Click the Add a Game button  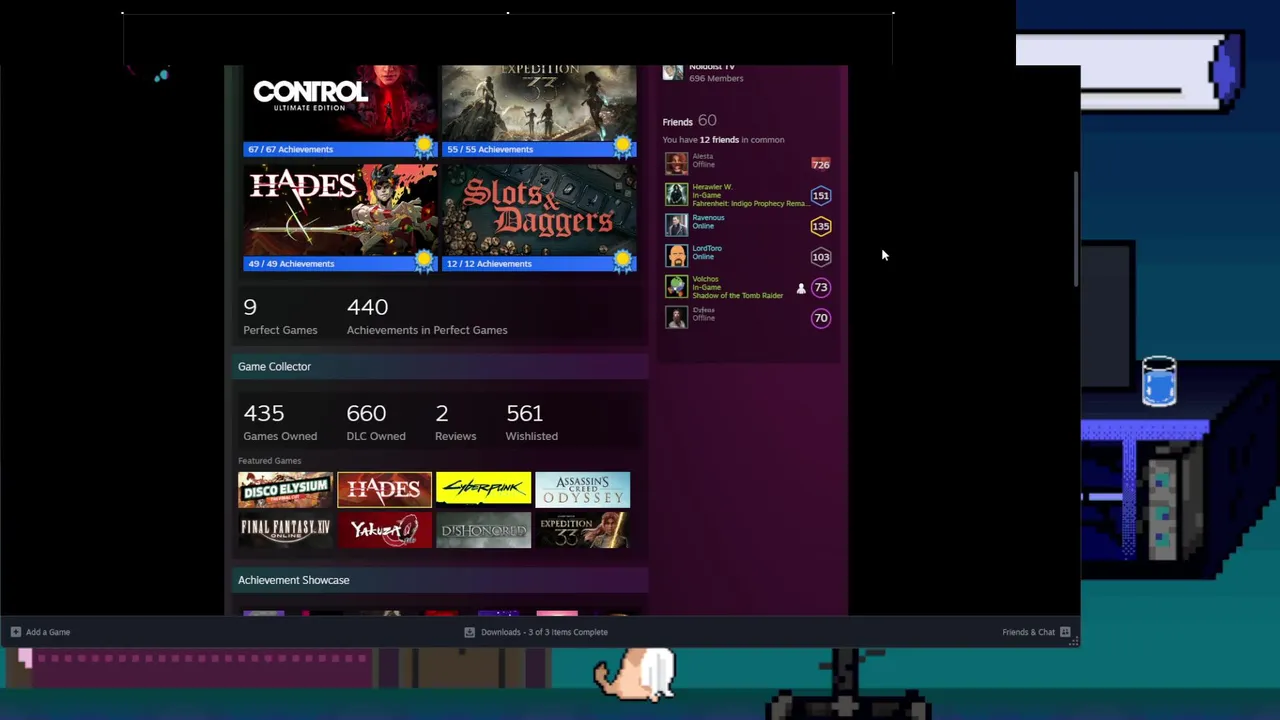click(40, 632)
